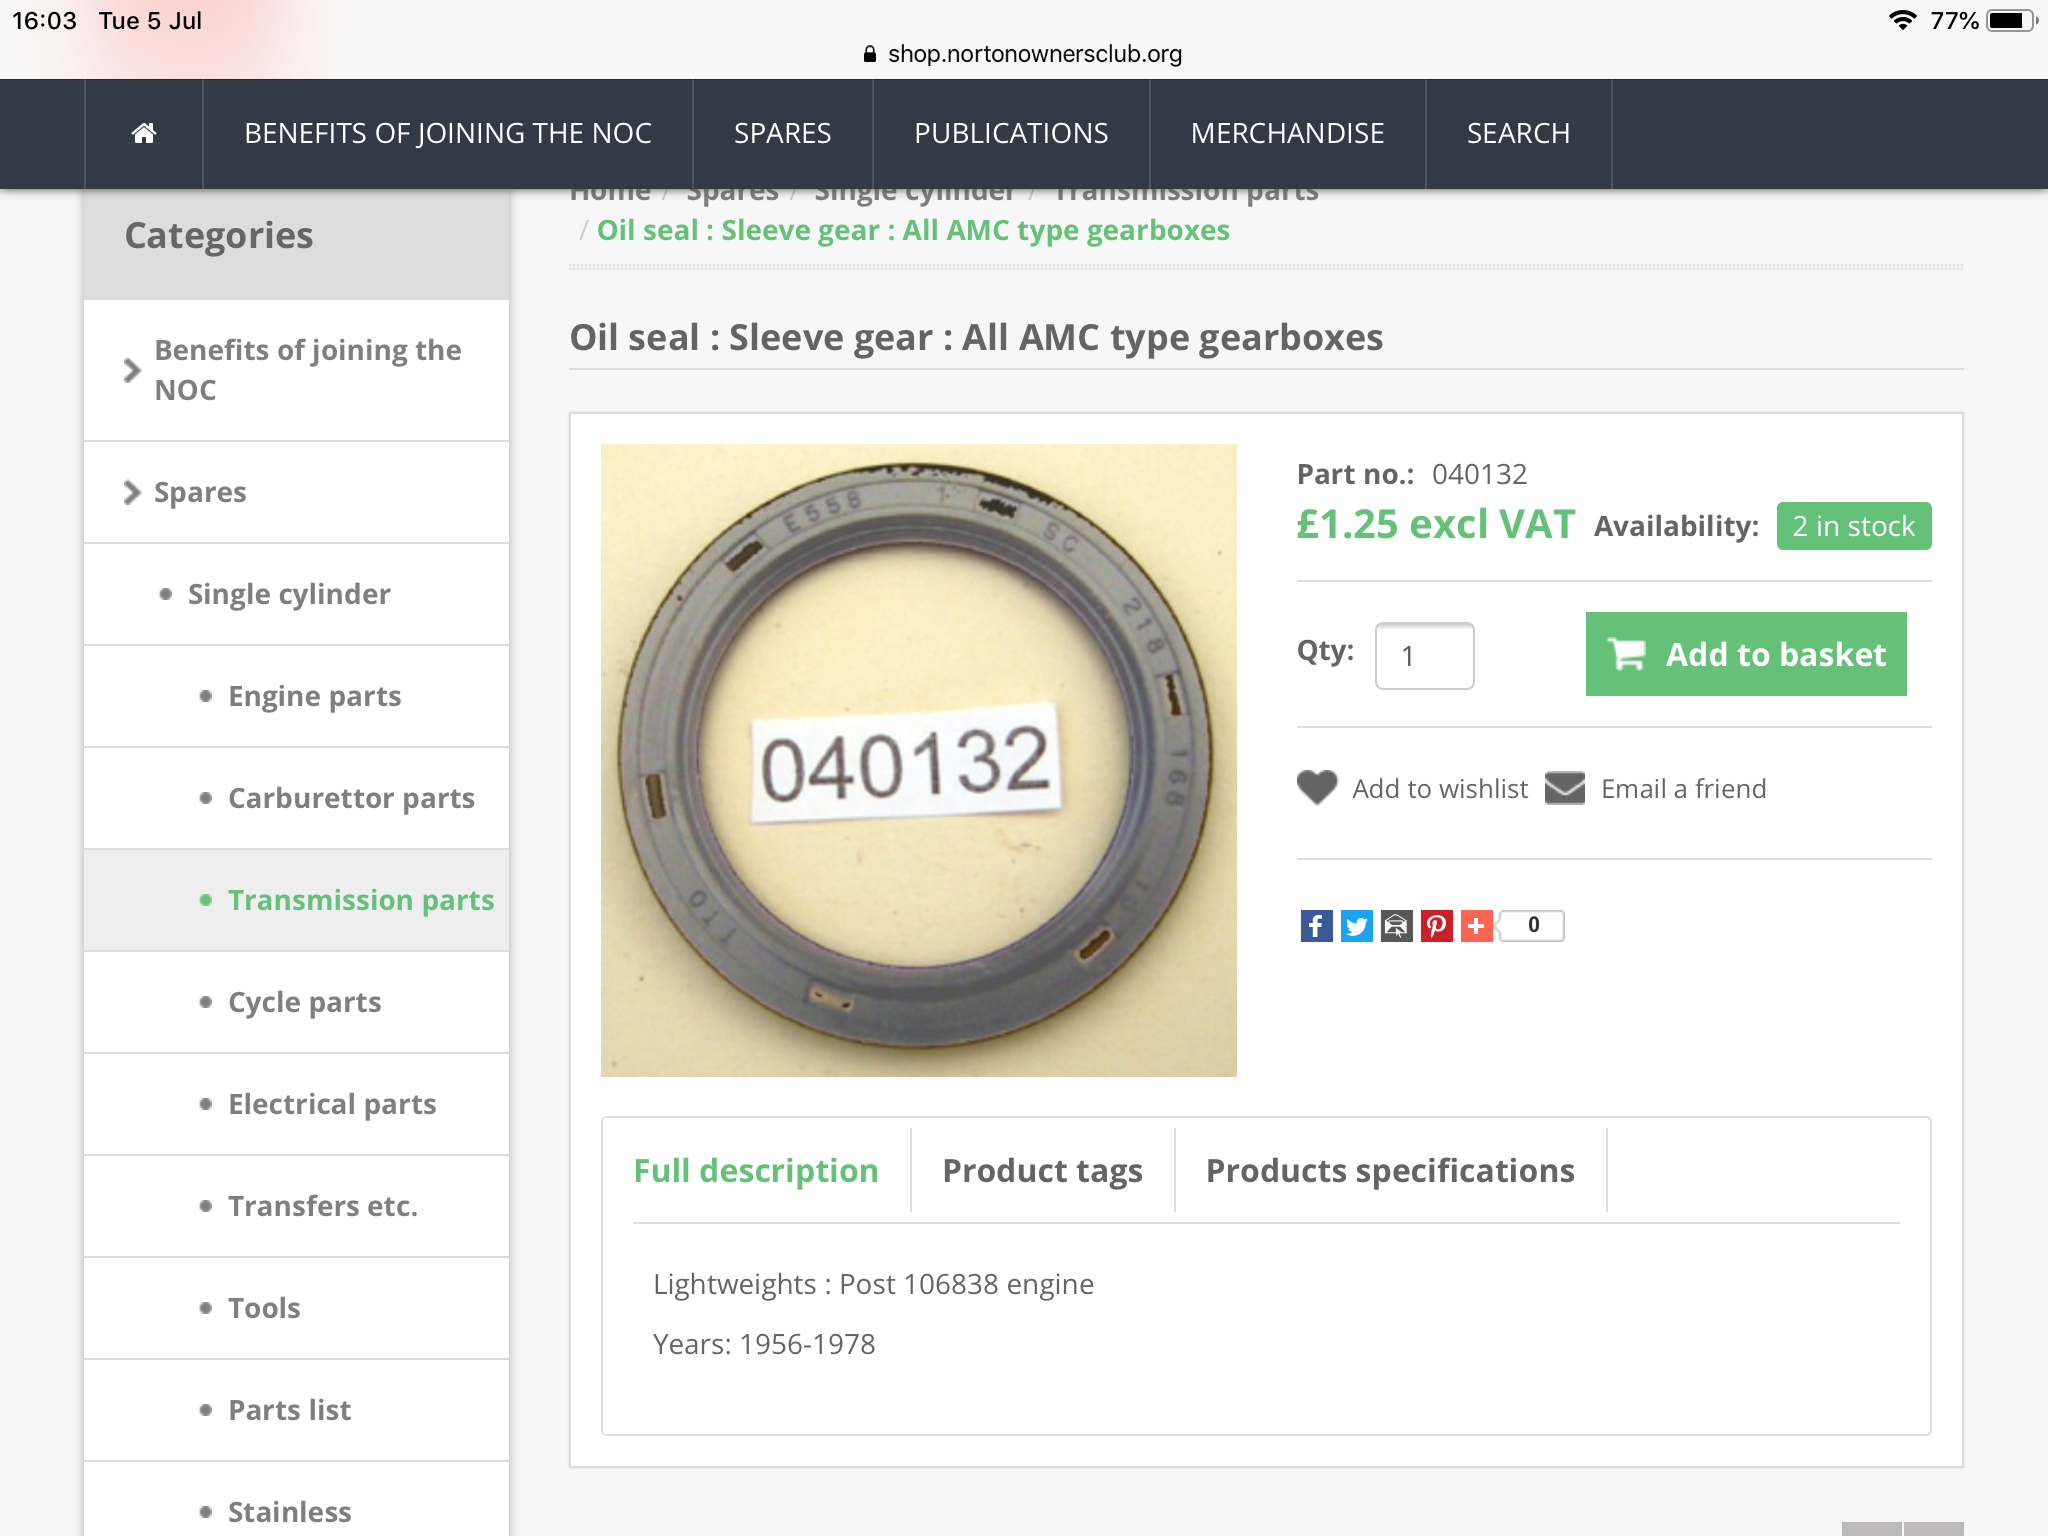The image size is (2048, 1536).
Task: Click the wishlist heart icon
Action: (x=1317, y=788)
